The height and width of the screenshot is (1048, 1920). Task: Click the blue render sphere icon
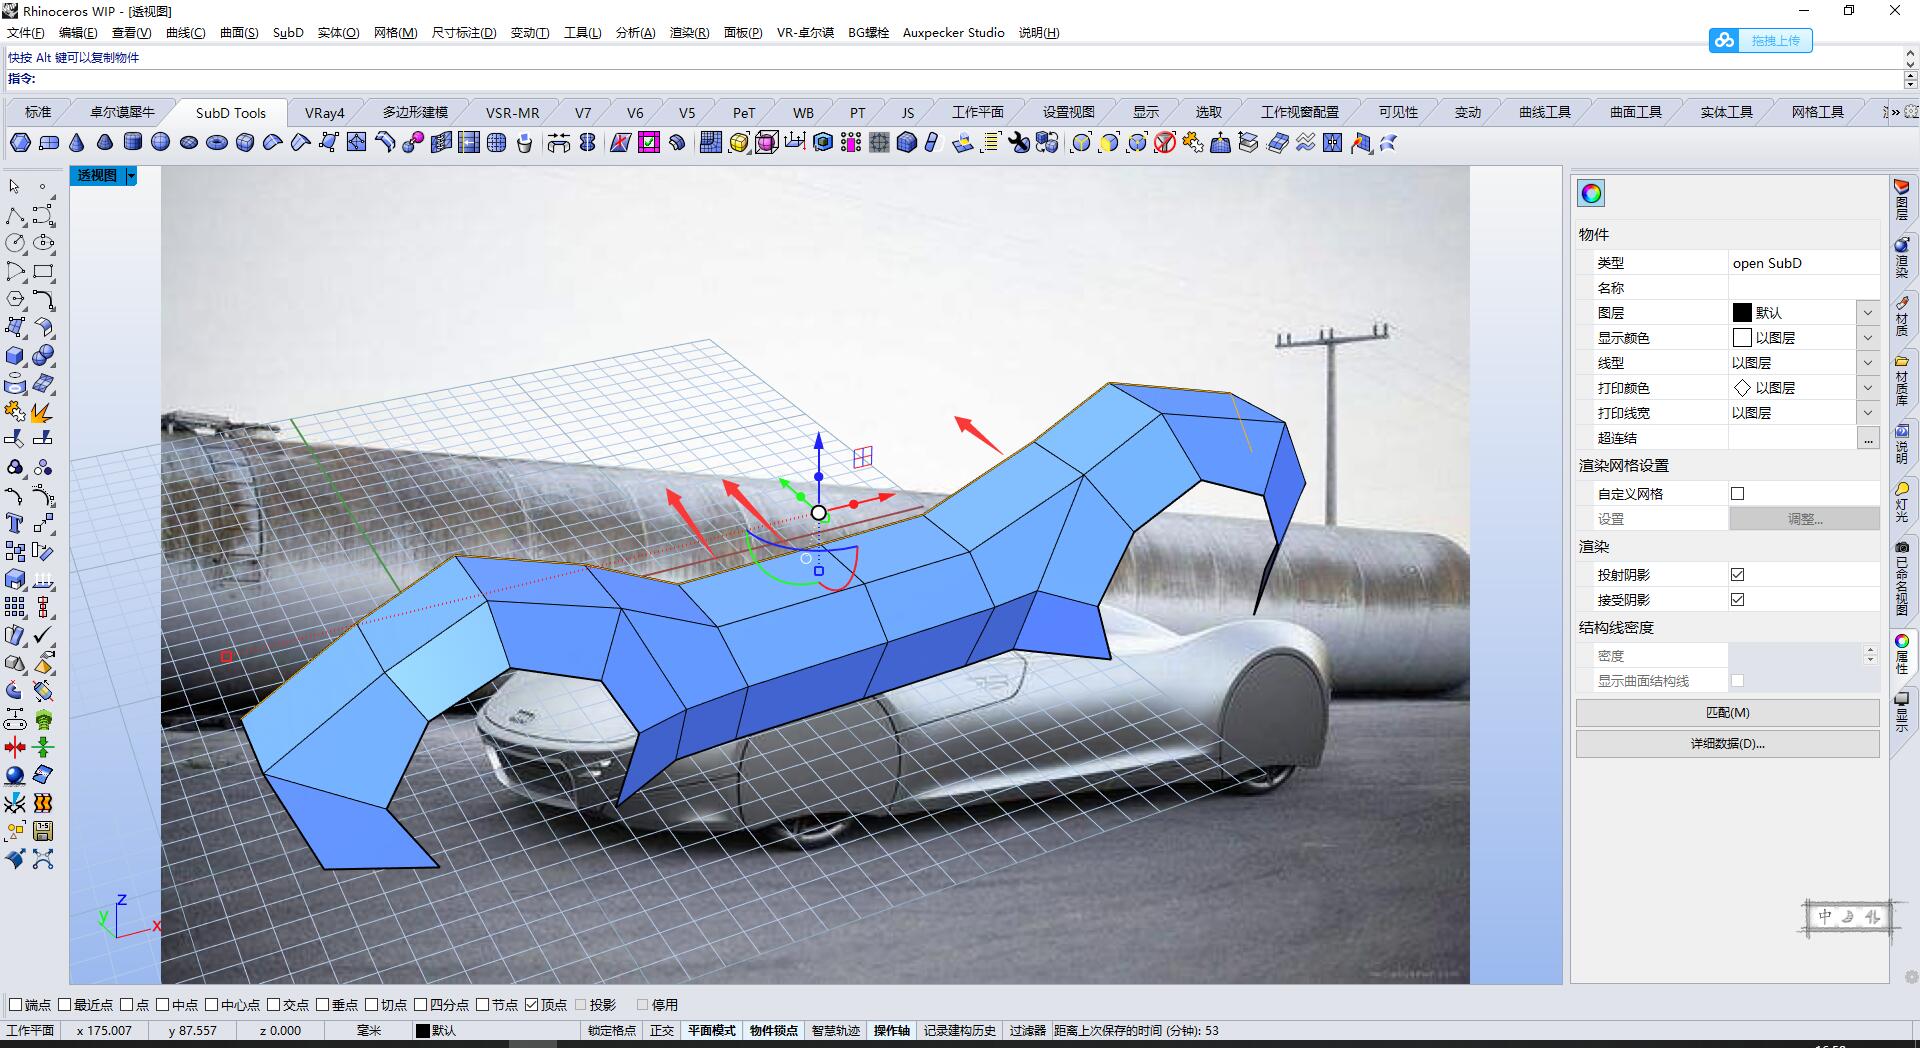15,775
